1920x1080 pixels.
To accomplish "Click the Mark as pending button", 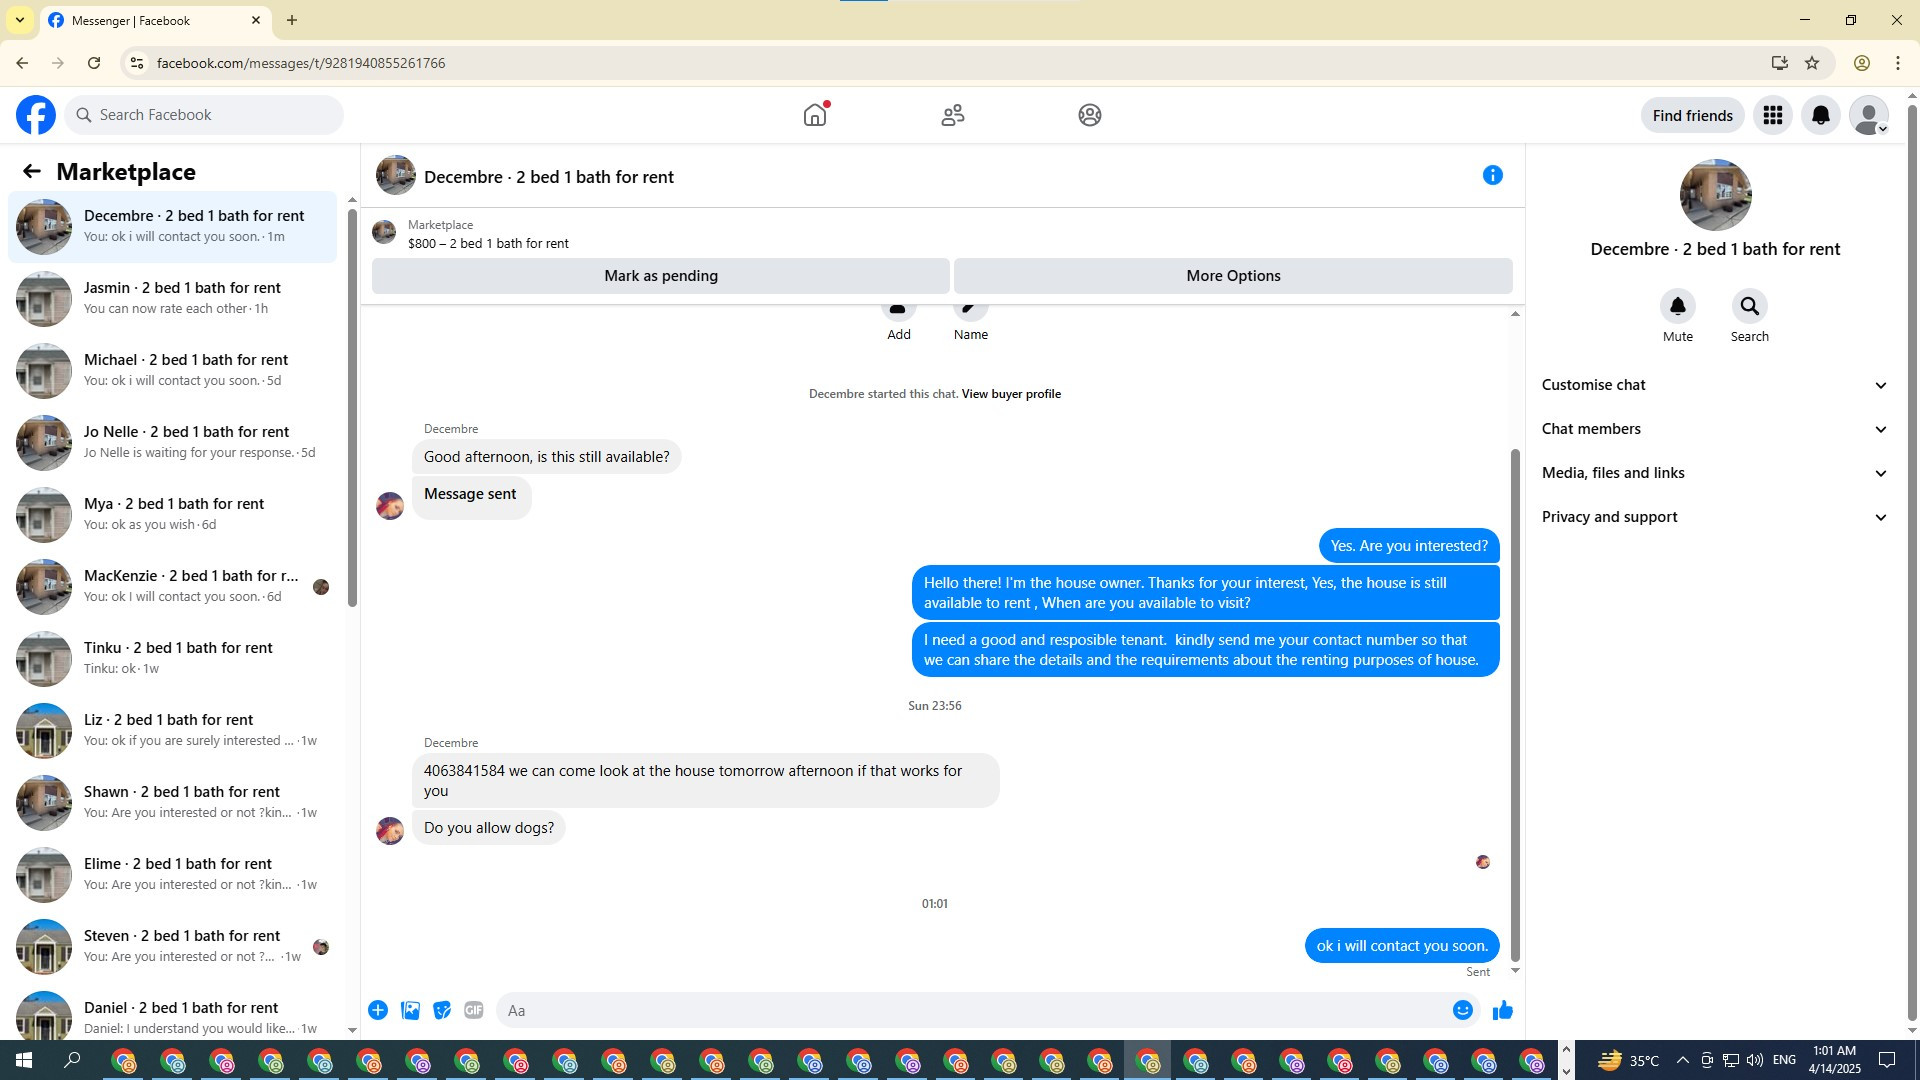I will tap(660, 276).
